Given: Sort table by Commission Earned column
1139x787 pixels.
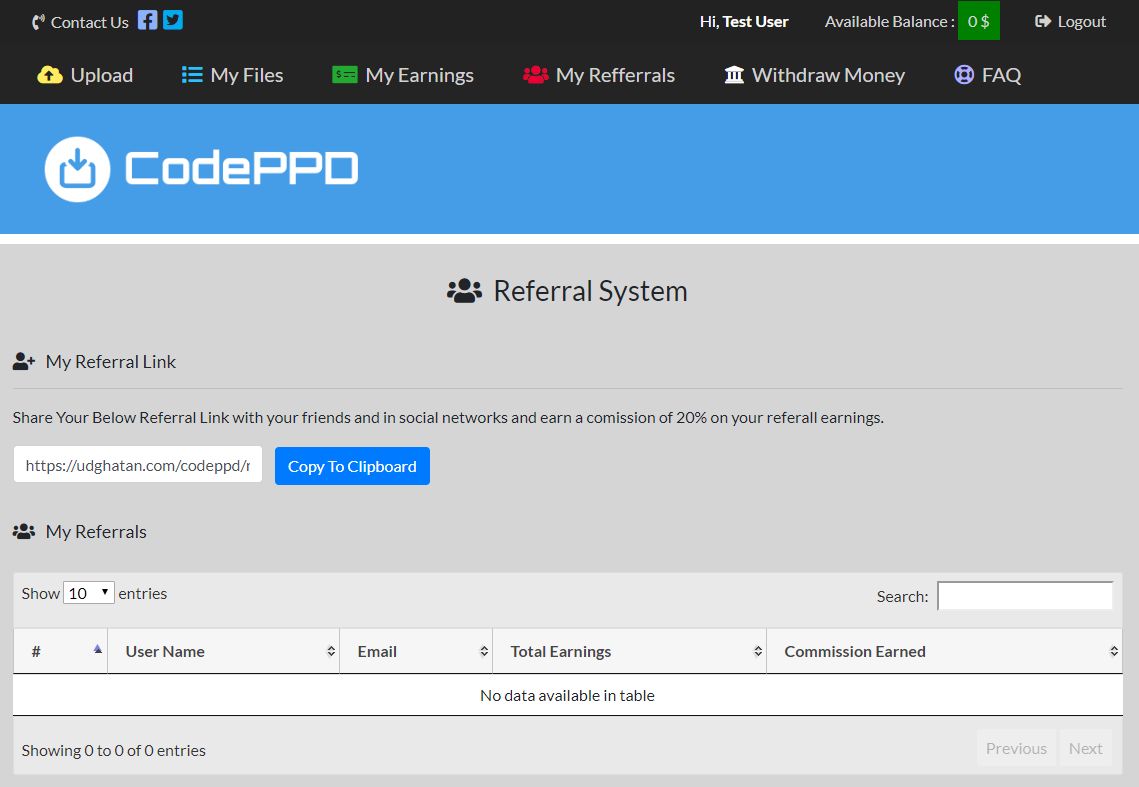Looking at the screenshot, I should 943,651.
